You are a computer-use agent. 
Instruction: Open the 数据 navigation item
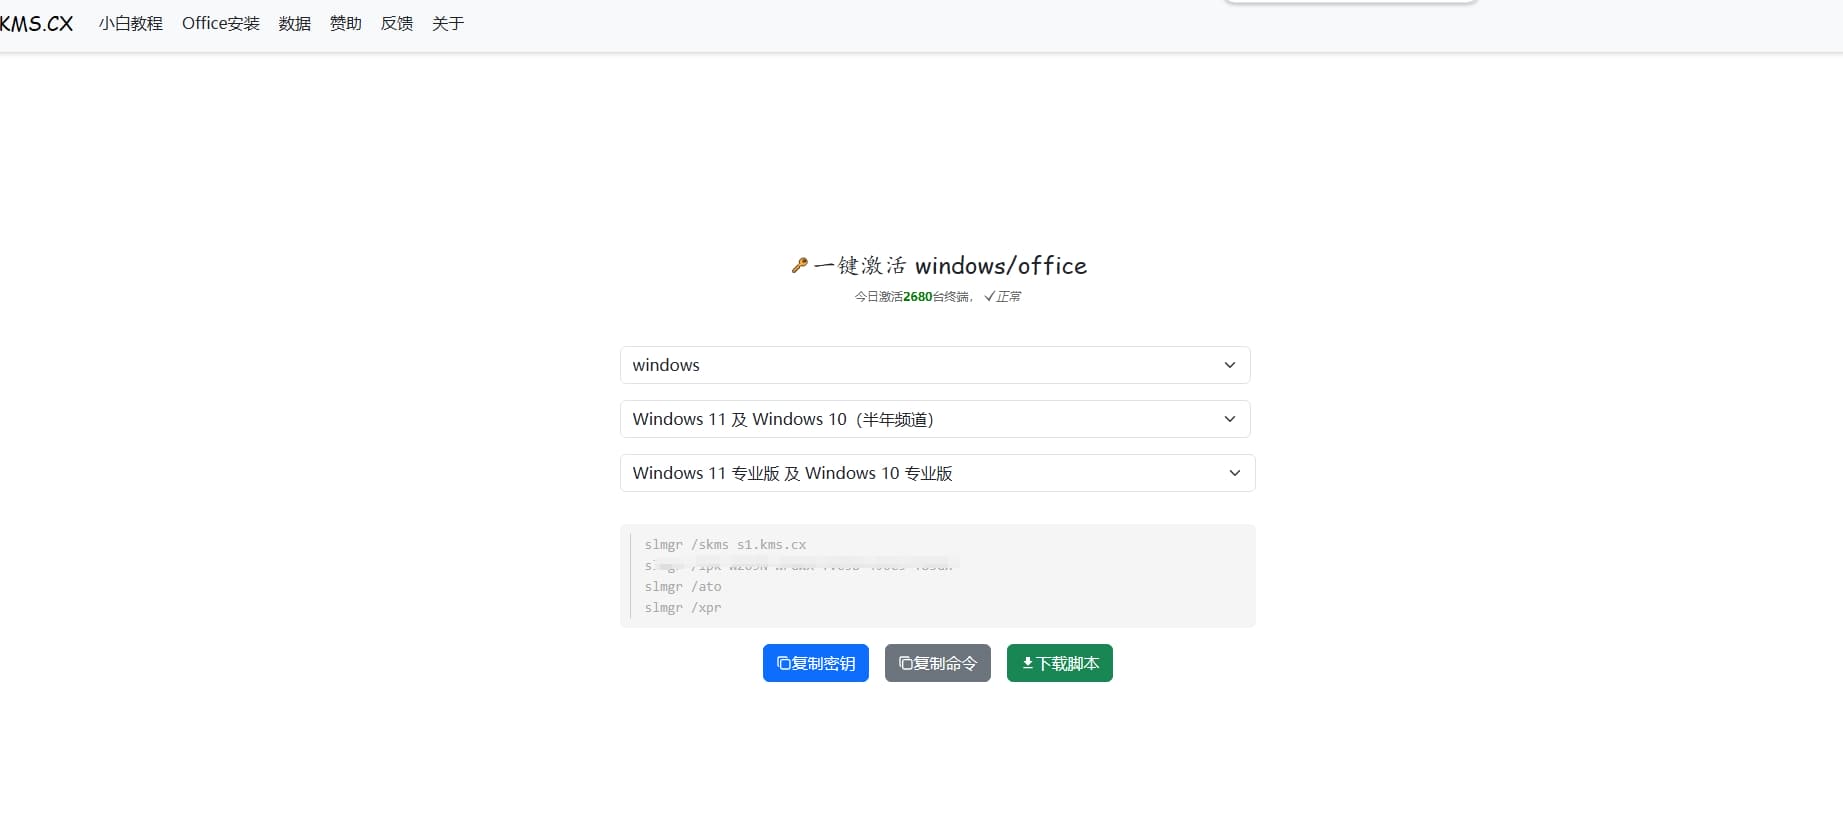295,23
